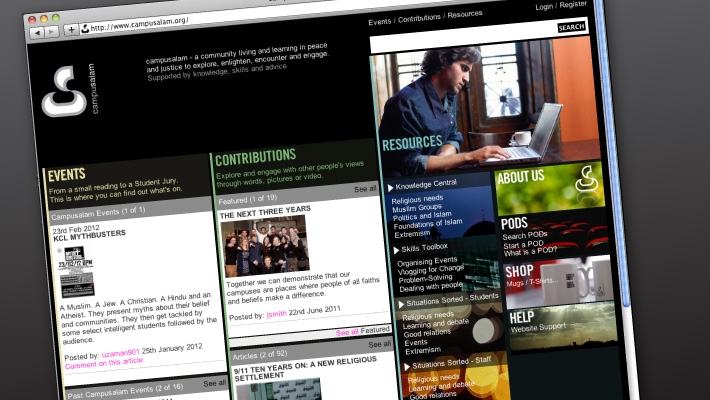The height and width of the screenshot is (400, 710).
Task: Click See all in Featured header
Action: pos(365,189)
